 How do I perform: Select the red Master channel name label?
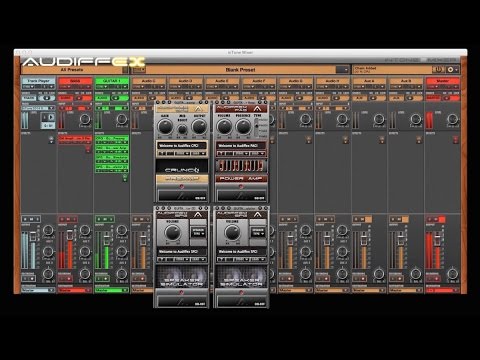(x=443, y=81)
